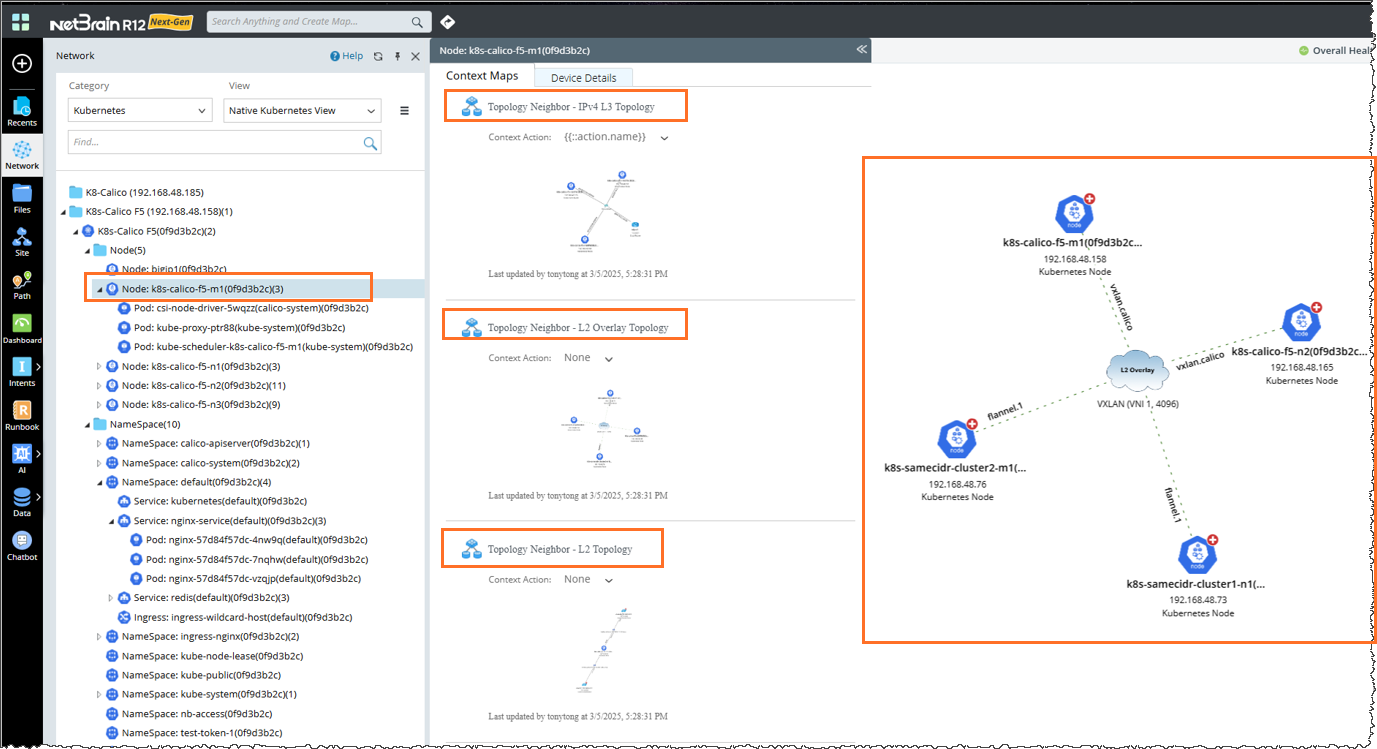Image resolution: width=1377 pixels, height=749 pixels.
Task: Open Runbook in the left sidebar
Action: point(21,415)
